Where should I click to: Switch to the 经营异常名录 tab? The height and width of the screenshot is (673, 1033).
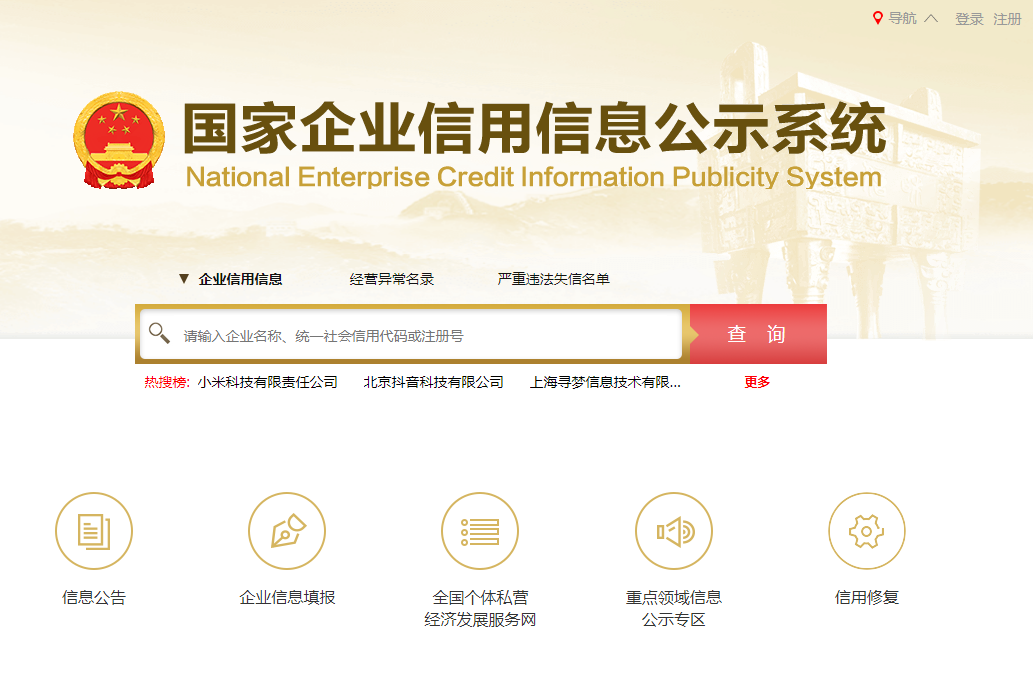pyautogui.click(x=392, y=279)
